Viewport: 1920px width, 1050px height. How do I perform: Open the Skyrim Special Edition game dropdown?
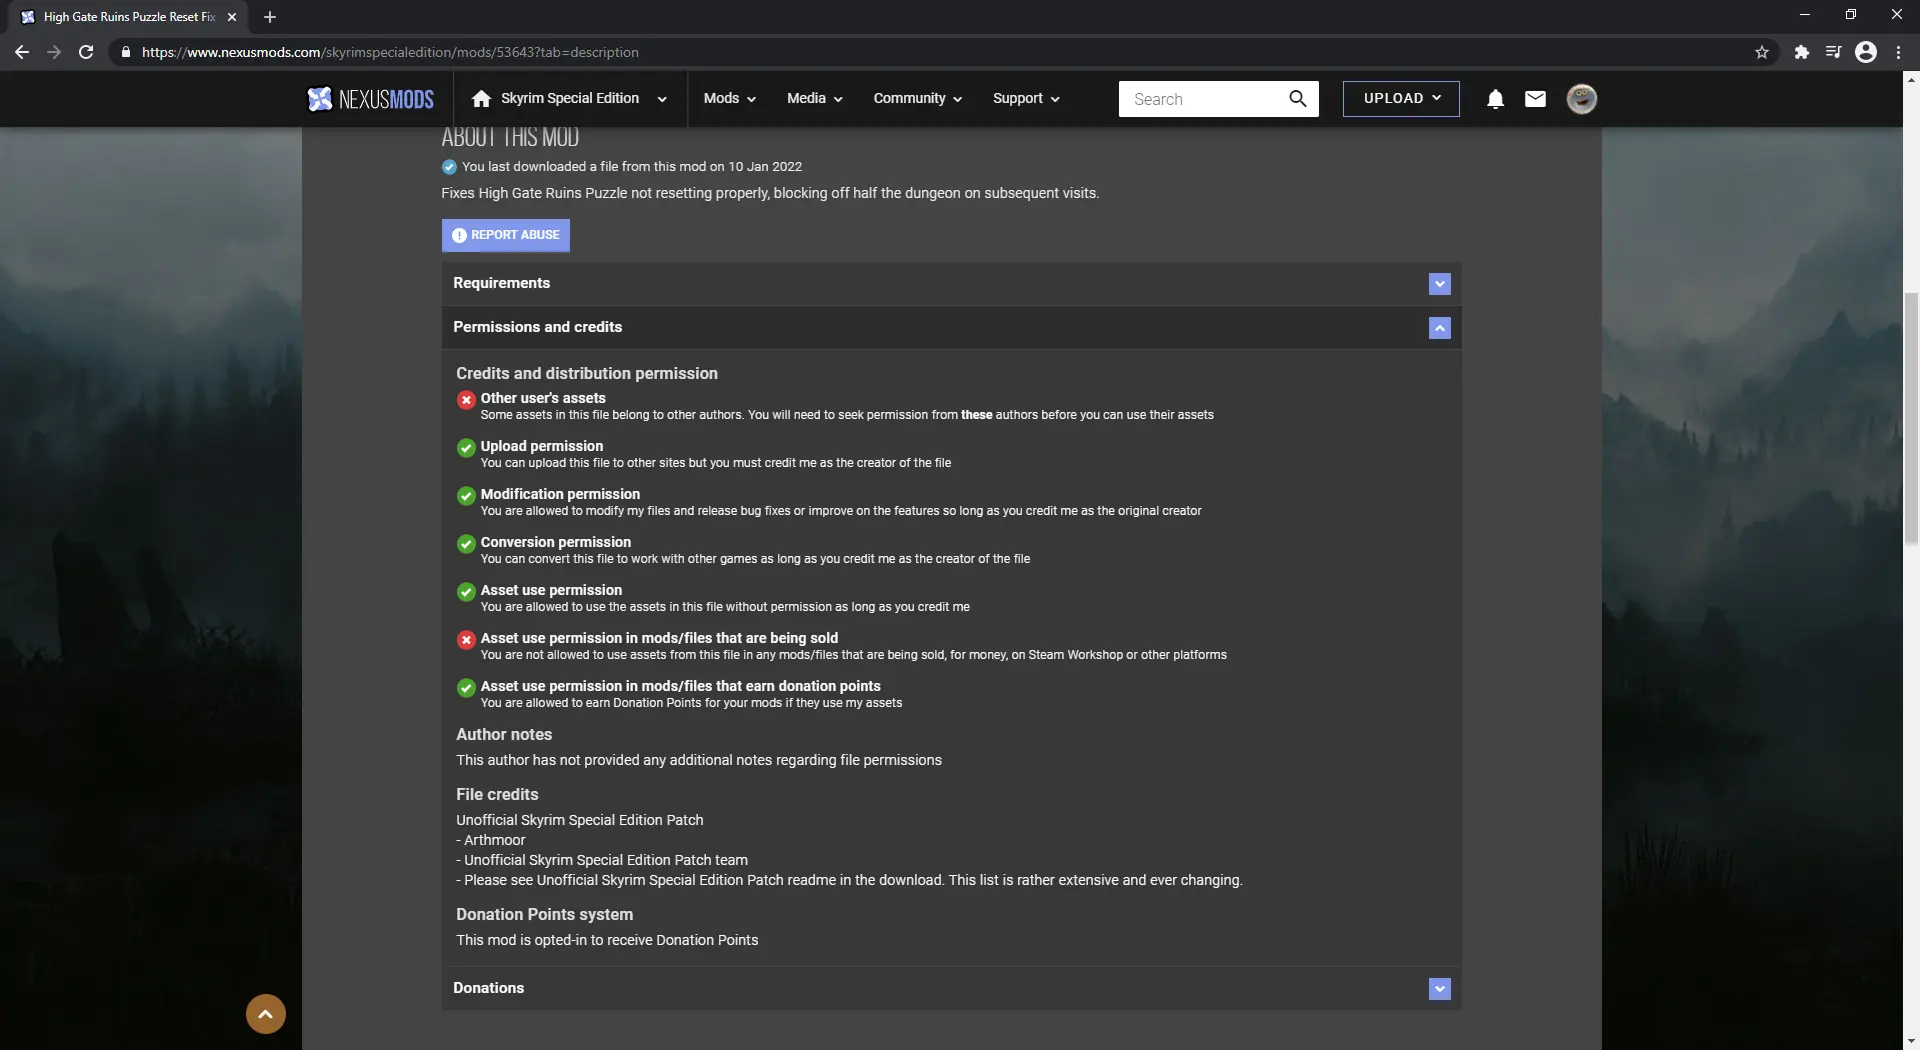coord(662,99)
